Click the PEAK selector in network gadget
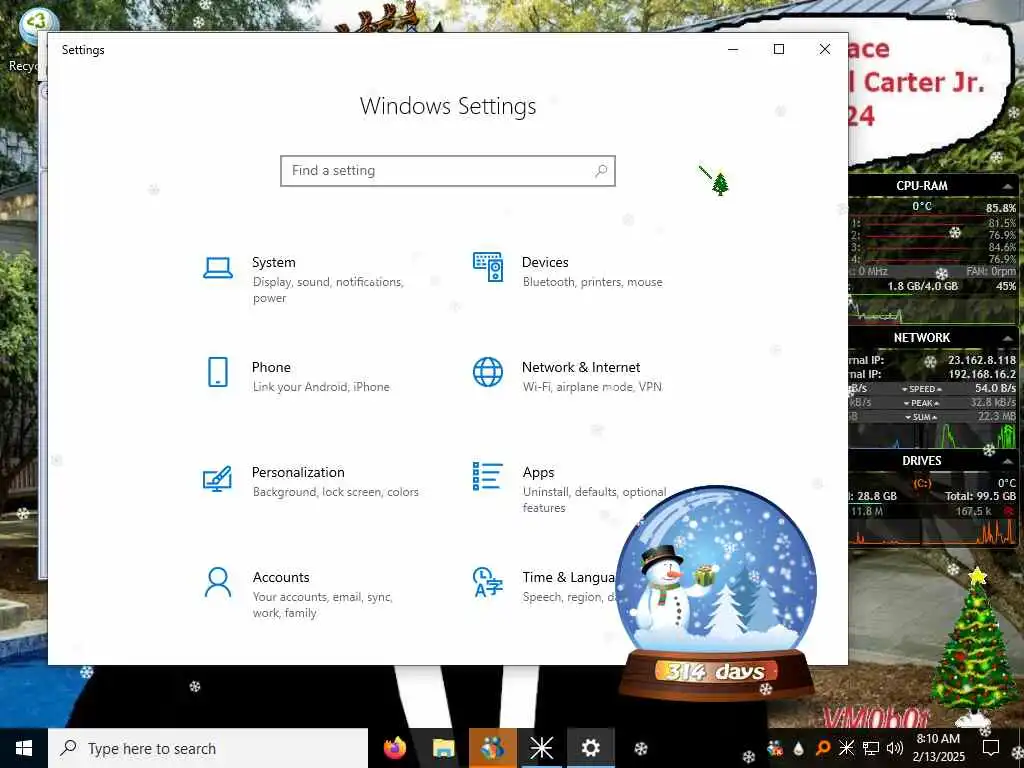The height and width of the screenshot is (768, 1024). [x=921, y=403]
